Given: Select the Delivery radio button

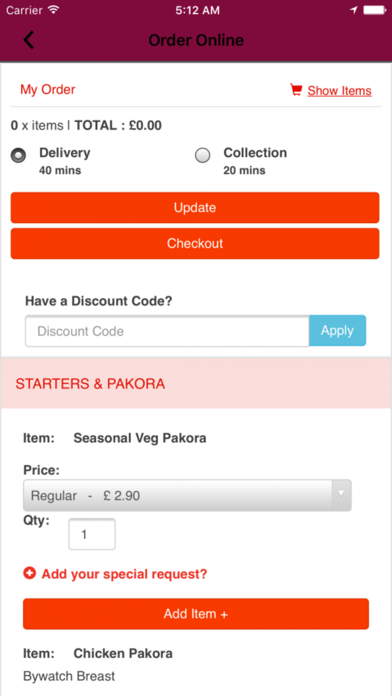Looking at the screenshot, I should pyautogui.click(x=19, y=156).
